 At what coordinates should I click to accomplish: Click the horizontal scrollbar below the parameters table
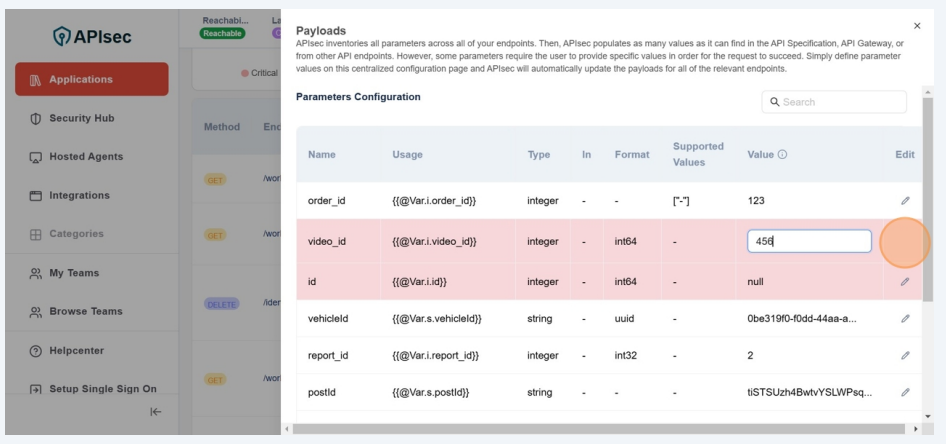point(598,429)
